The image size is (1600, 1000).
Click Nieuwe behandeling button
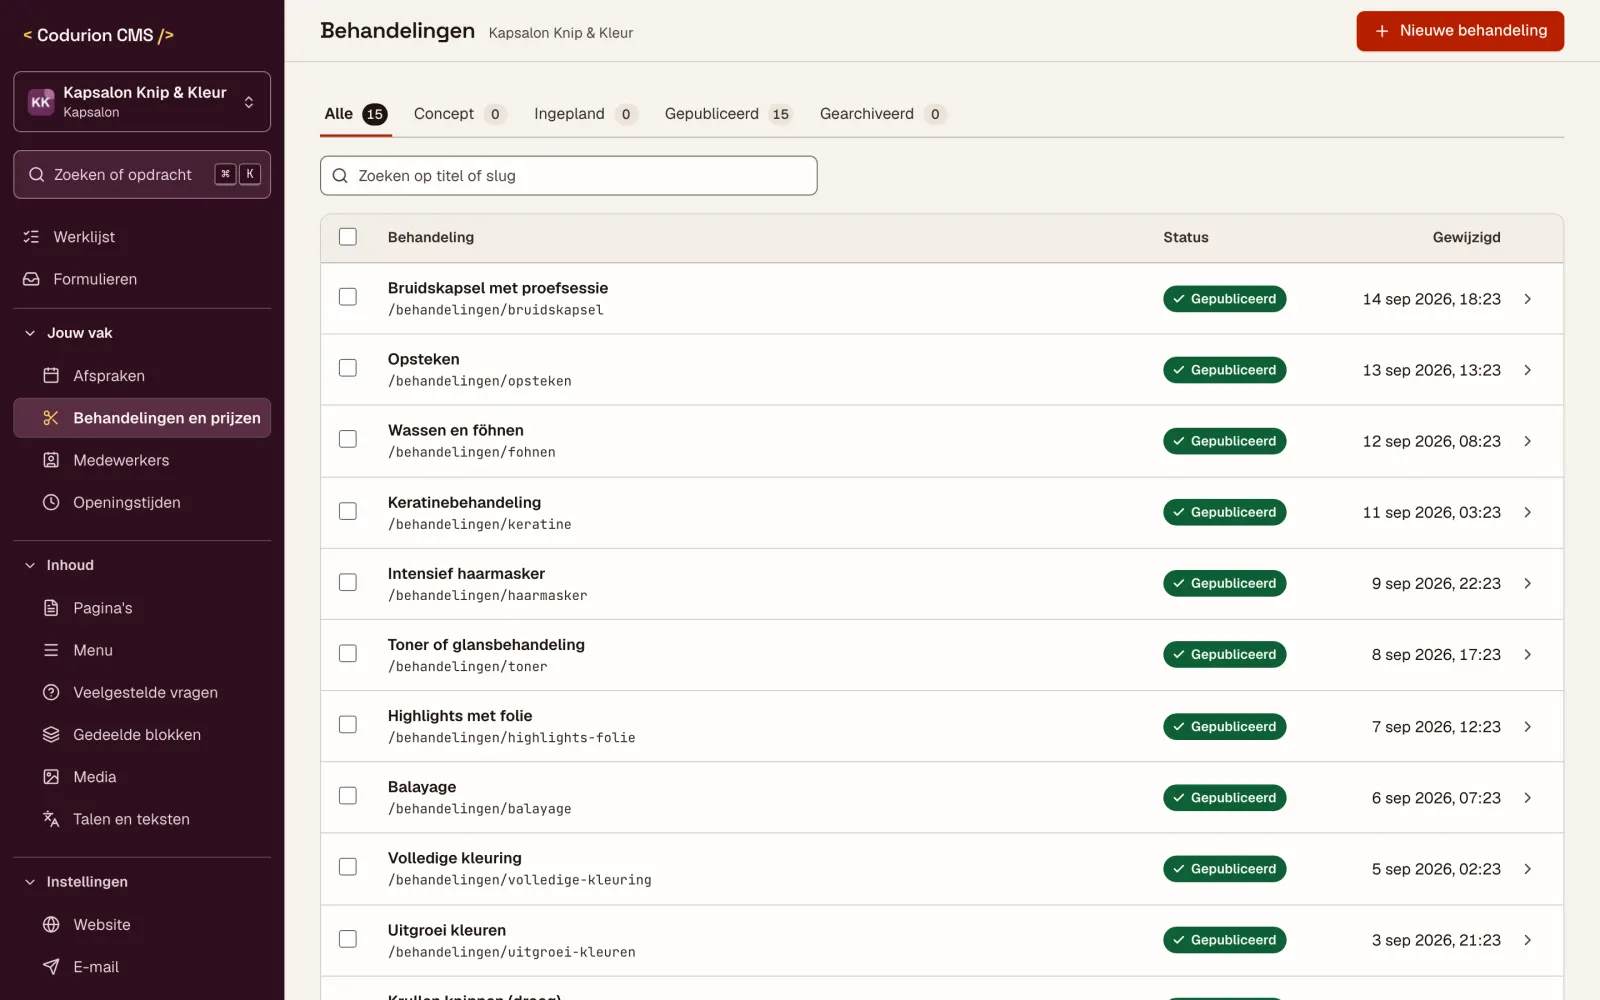(x=1460, y=31)
